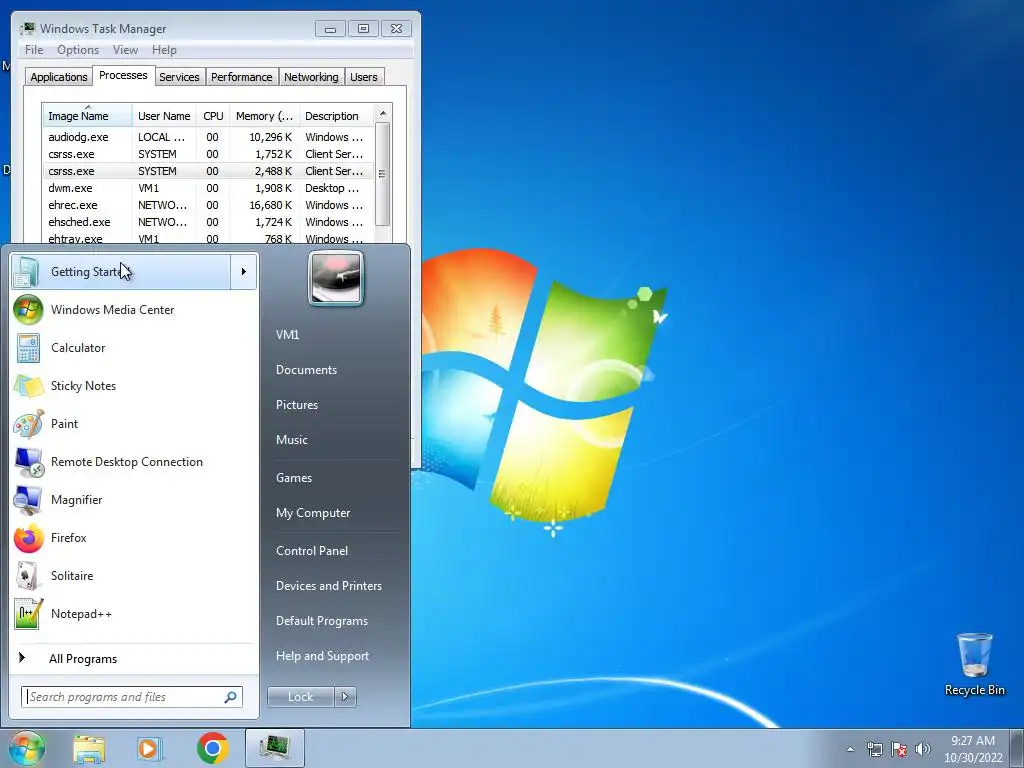Open Windows Explorer taskbar icon

click(x=89, y=748)
